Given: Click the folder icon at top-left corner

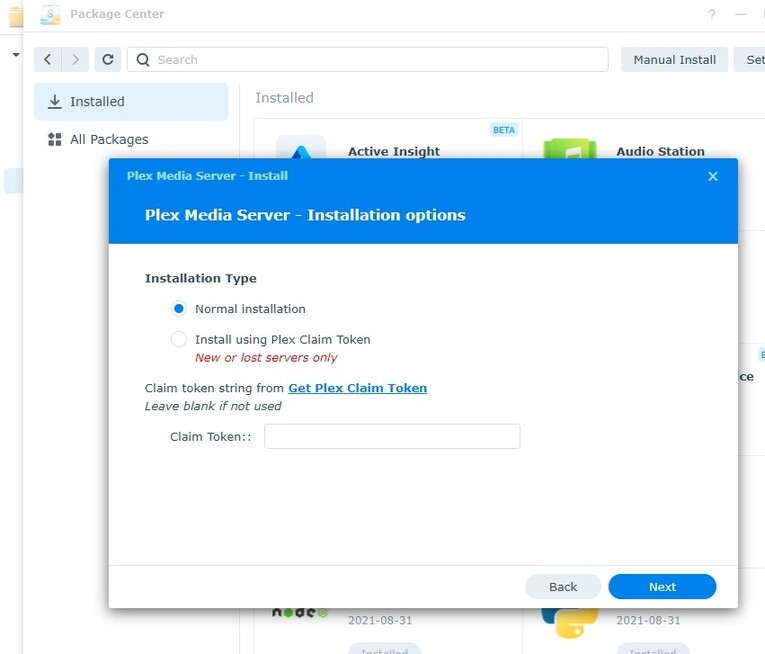Looking at the screenshot, I should click(16, 16).
